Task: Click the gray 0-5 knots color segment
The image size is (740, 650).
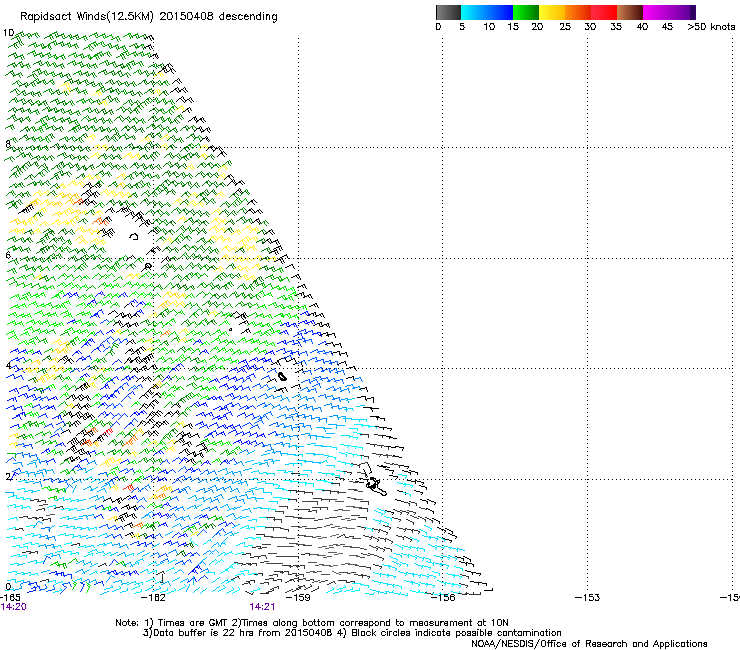Action: 448,12
